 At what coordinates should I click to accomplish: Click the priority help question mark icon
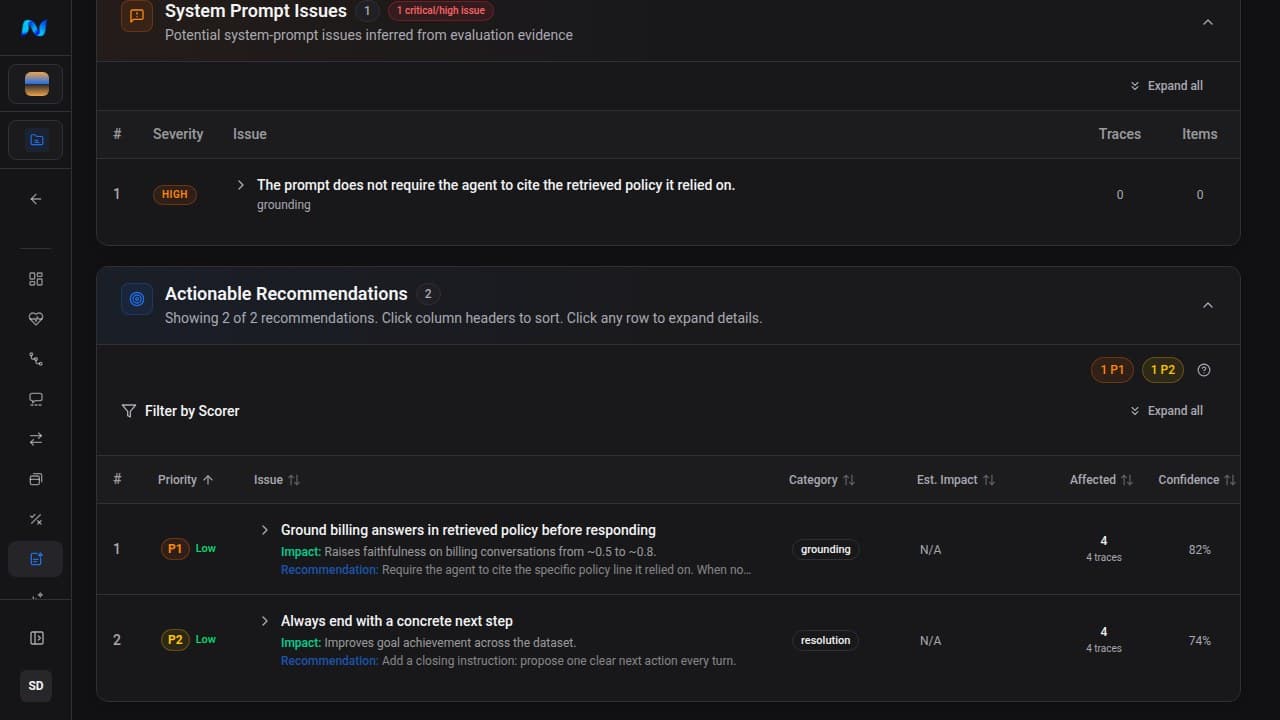click(1204, 370)
